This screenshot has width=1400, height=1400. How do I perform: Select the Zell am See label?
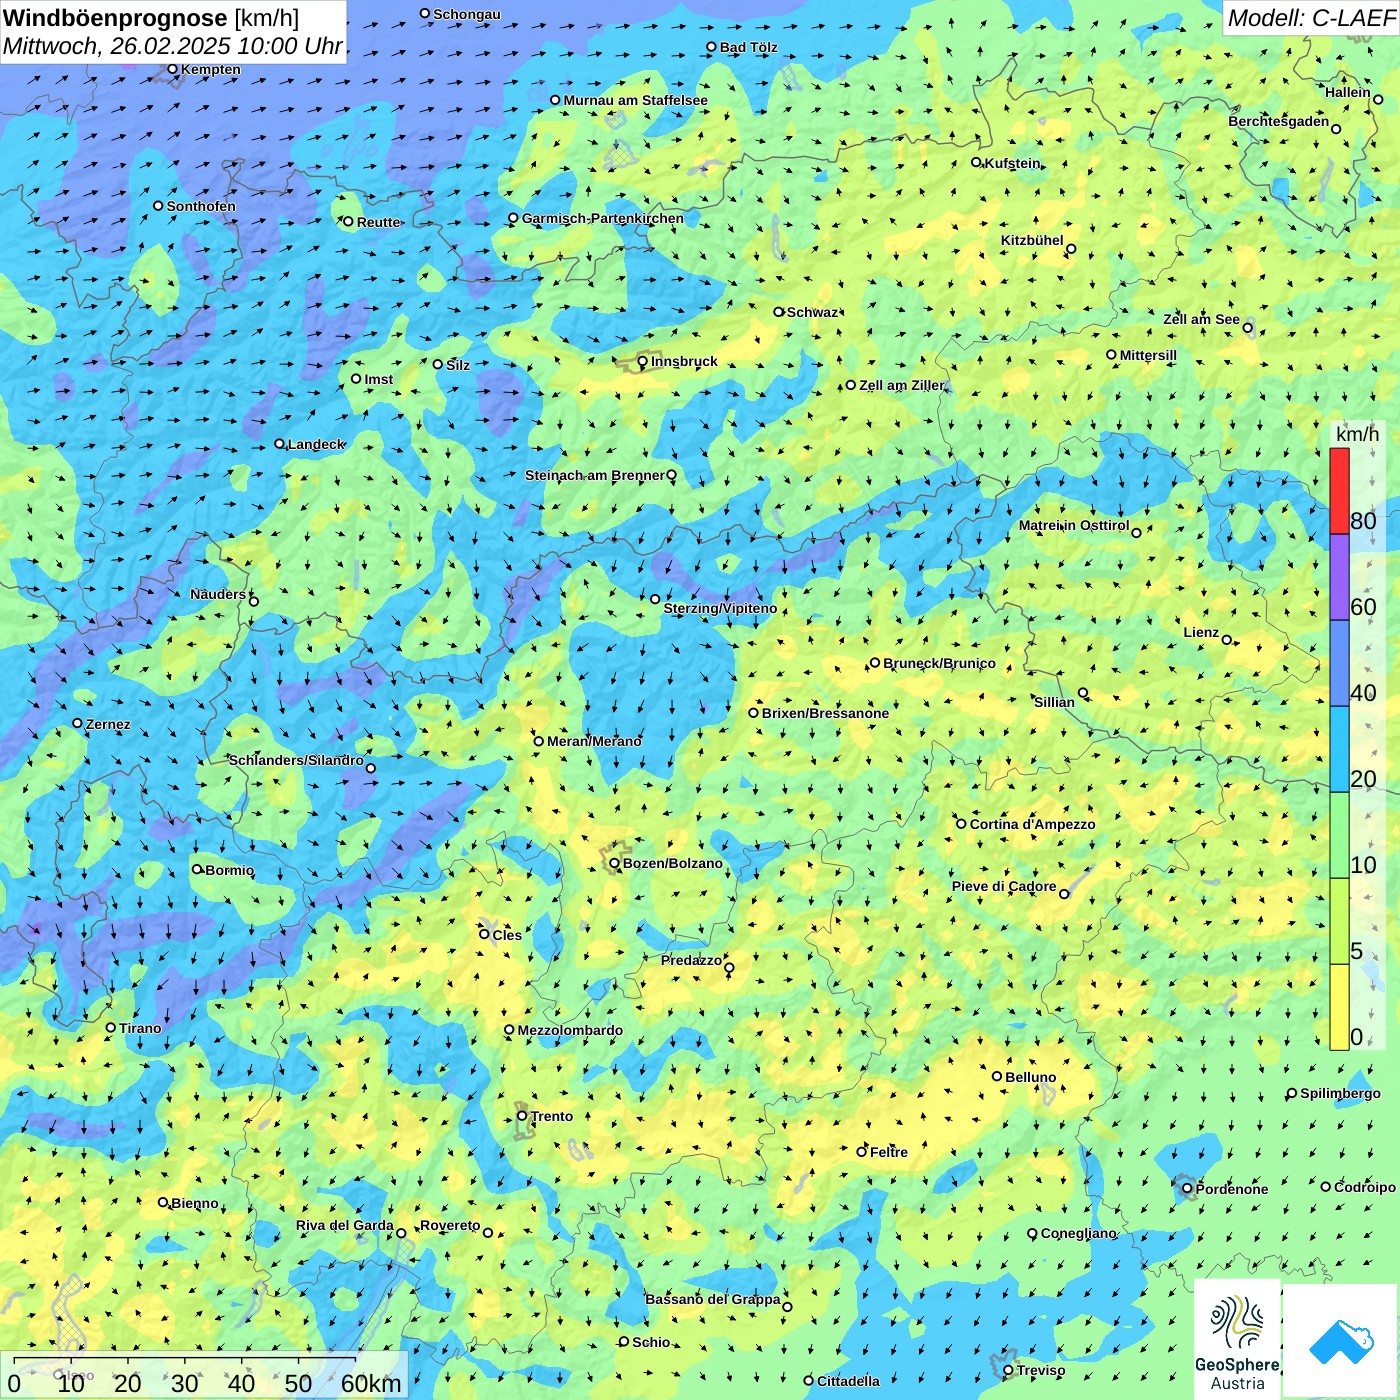pos(1201,320)
